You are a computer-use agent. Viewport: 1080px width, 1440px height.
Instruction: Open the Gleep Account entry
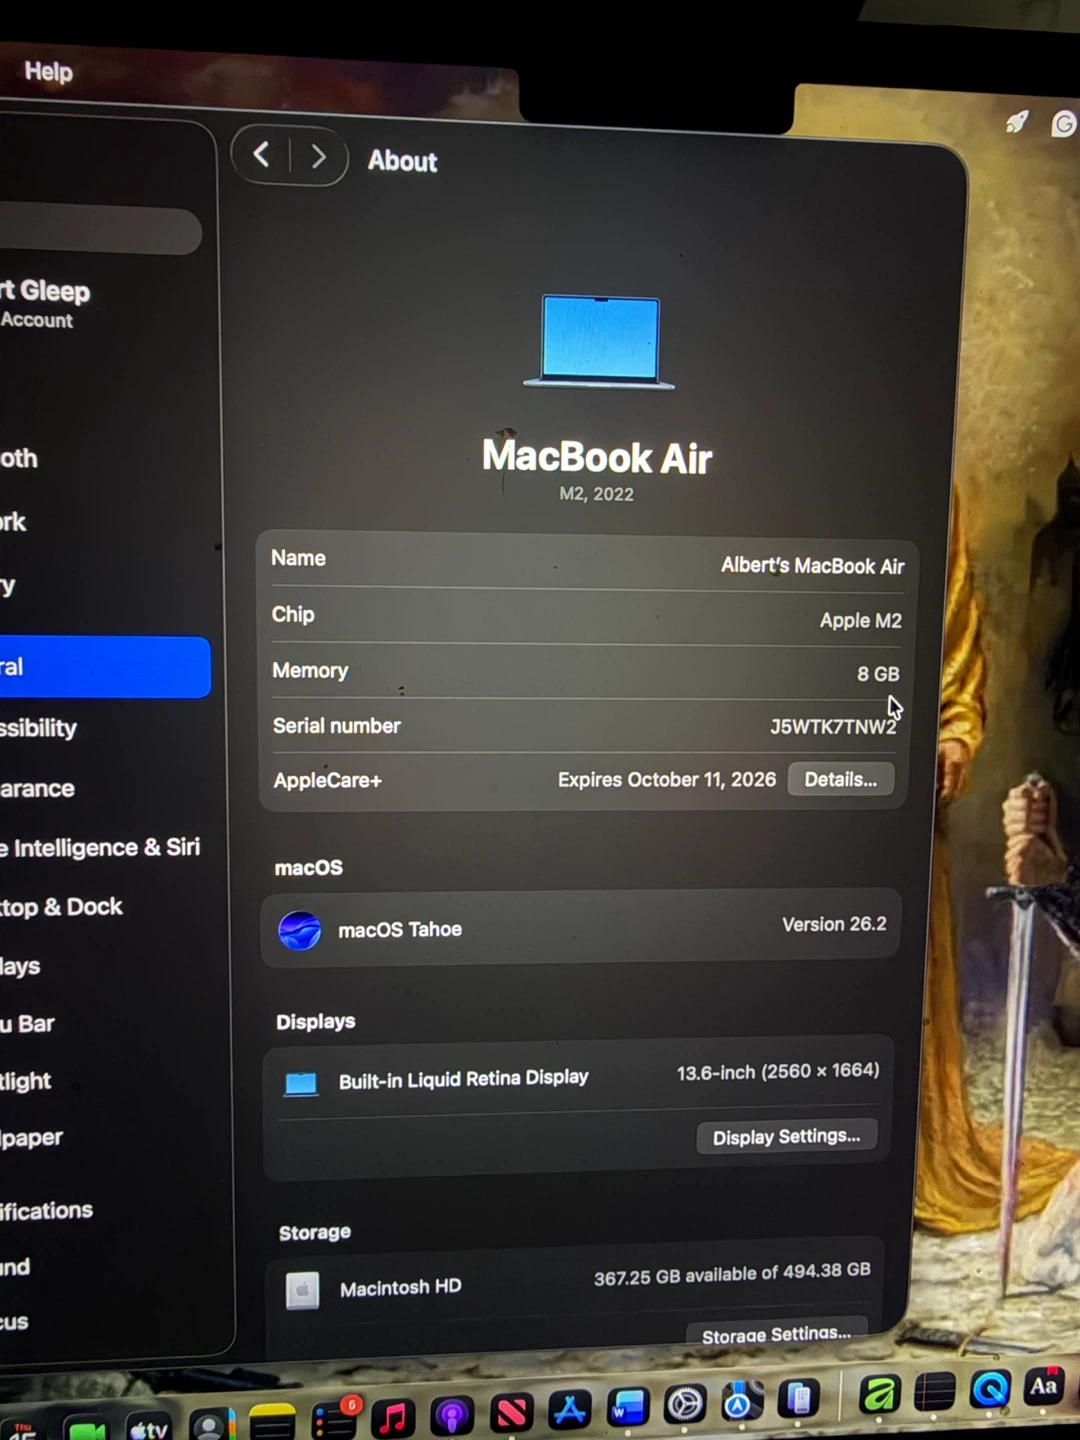[x=48, y=303]
